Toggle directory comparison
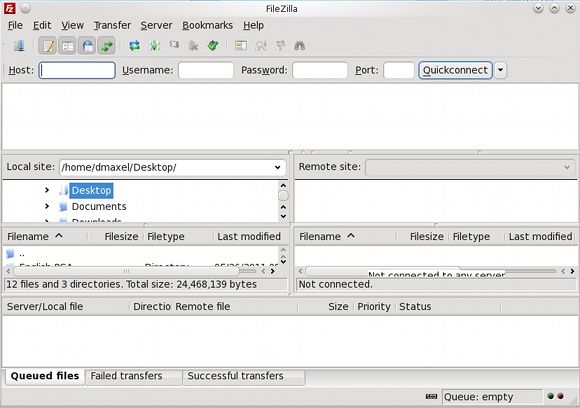 click(261, 46)
